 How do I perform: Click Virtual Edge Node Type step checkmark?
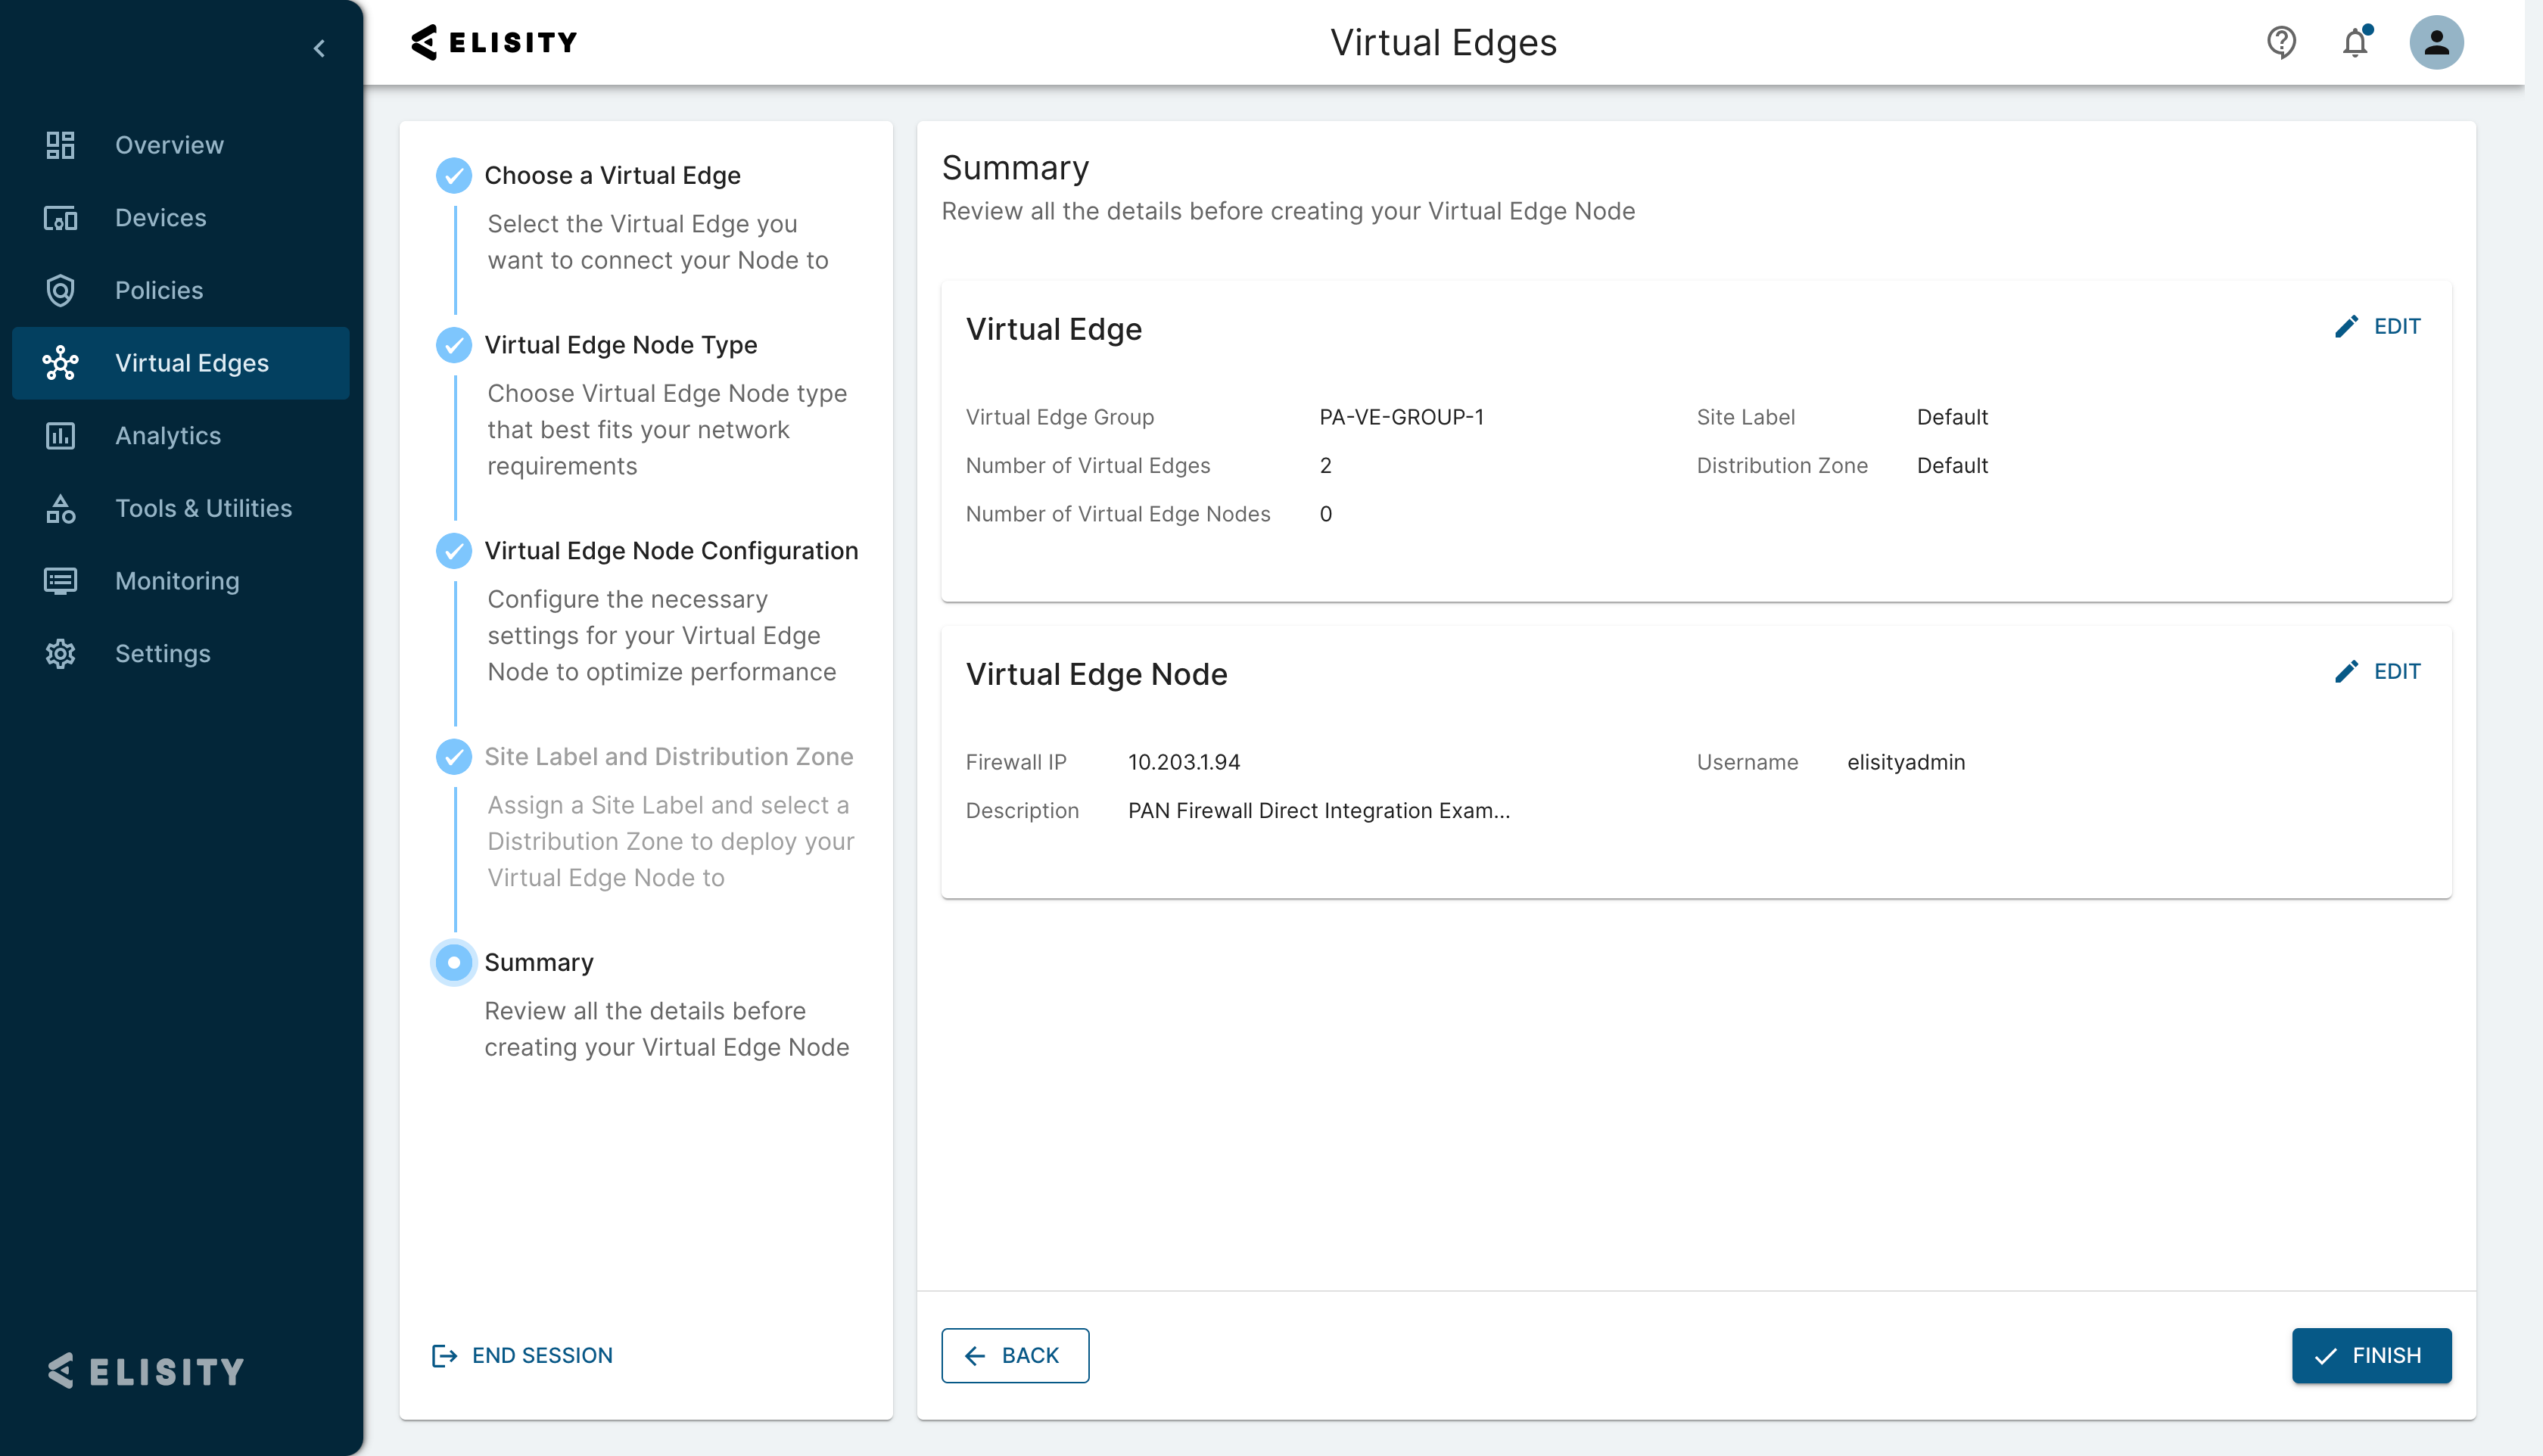[454, 345]
